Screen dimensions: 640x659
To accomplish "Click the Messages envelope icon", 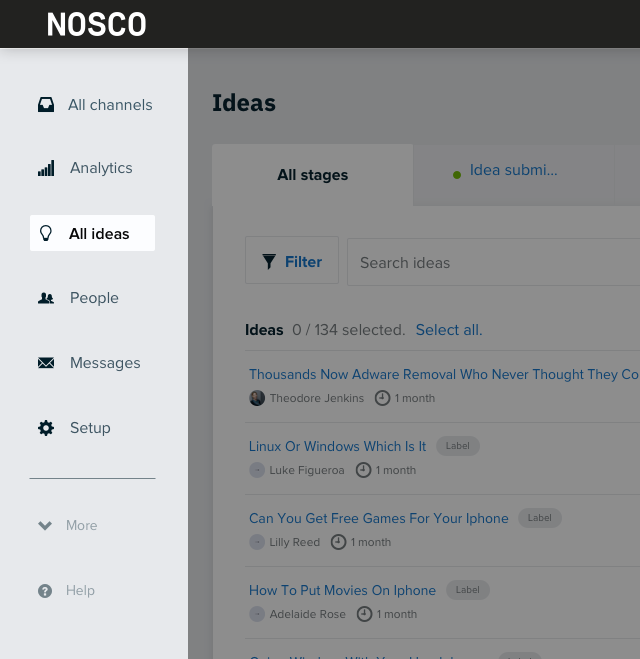I will pos(46,363).
